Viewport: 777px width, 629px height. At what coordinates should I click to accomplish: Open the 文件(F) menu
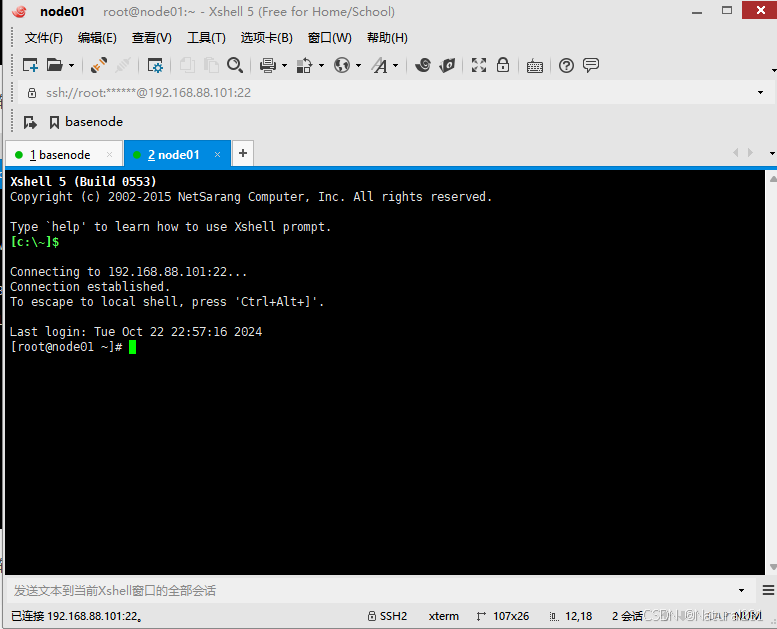(44, 38)
